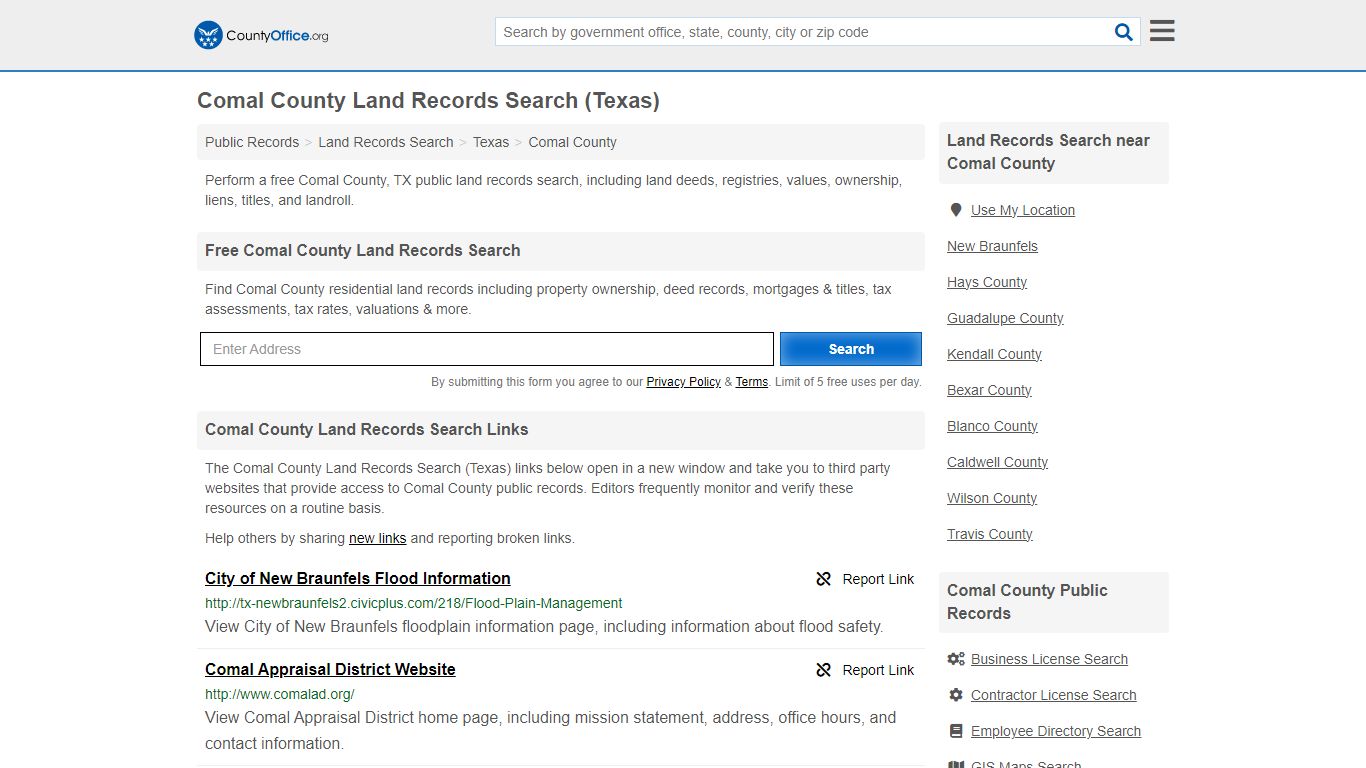This screenshot has width=1366, height=768.
Task: Open the hamburger menu
Action: pos(1162,31)
